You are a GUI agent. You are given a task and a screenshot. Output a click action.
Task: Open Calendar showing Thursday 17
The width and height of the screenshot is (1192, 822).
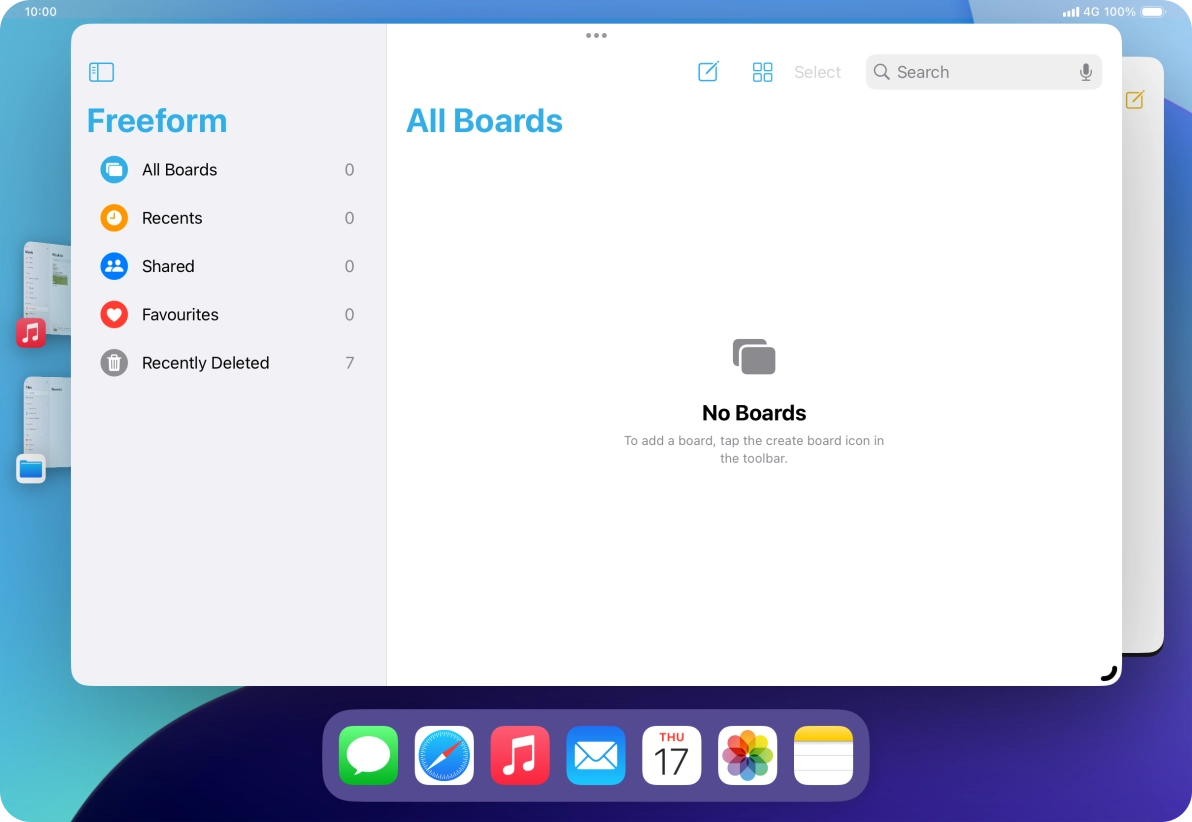click(671, 755)
